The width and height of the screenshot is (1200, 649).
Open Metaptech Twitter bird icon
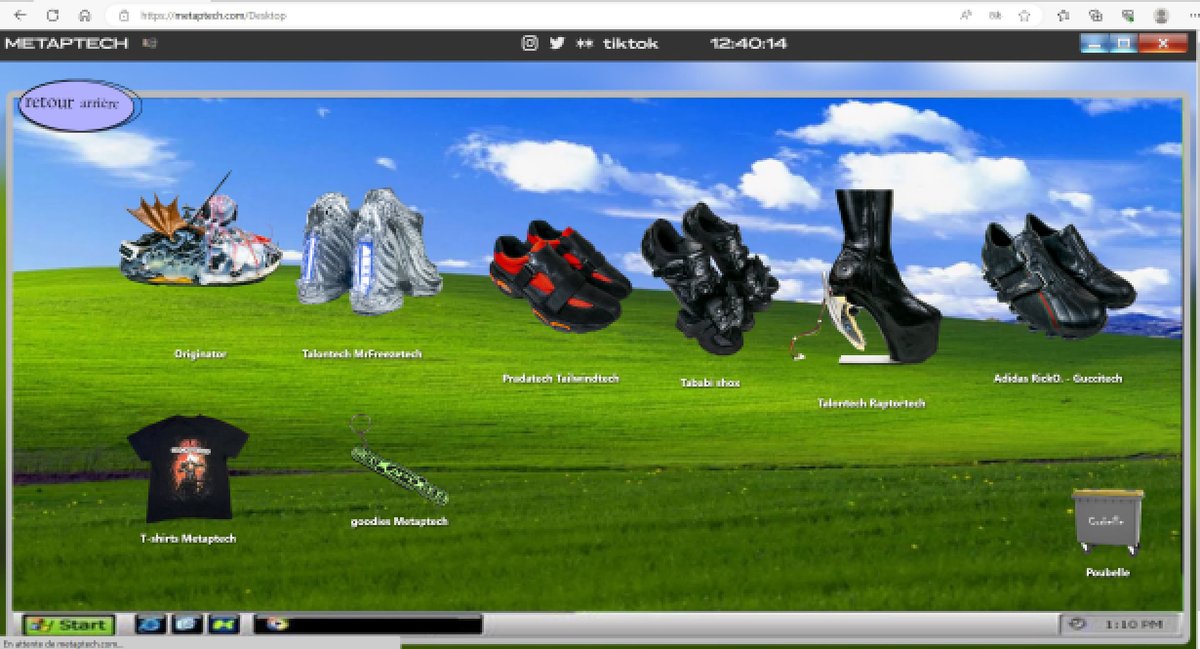coord(557,43)
